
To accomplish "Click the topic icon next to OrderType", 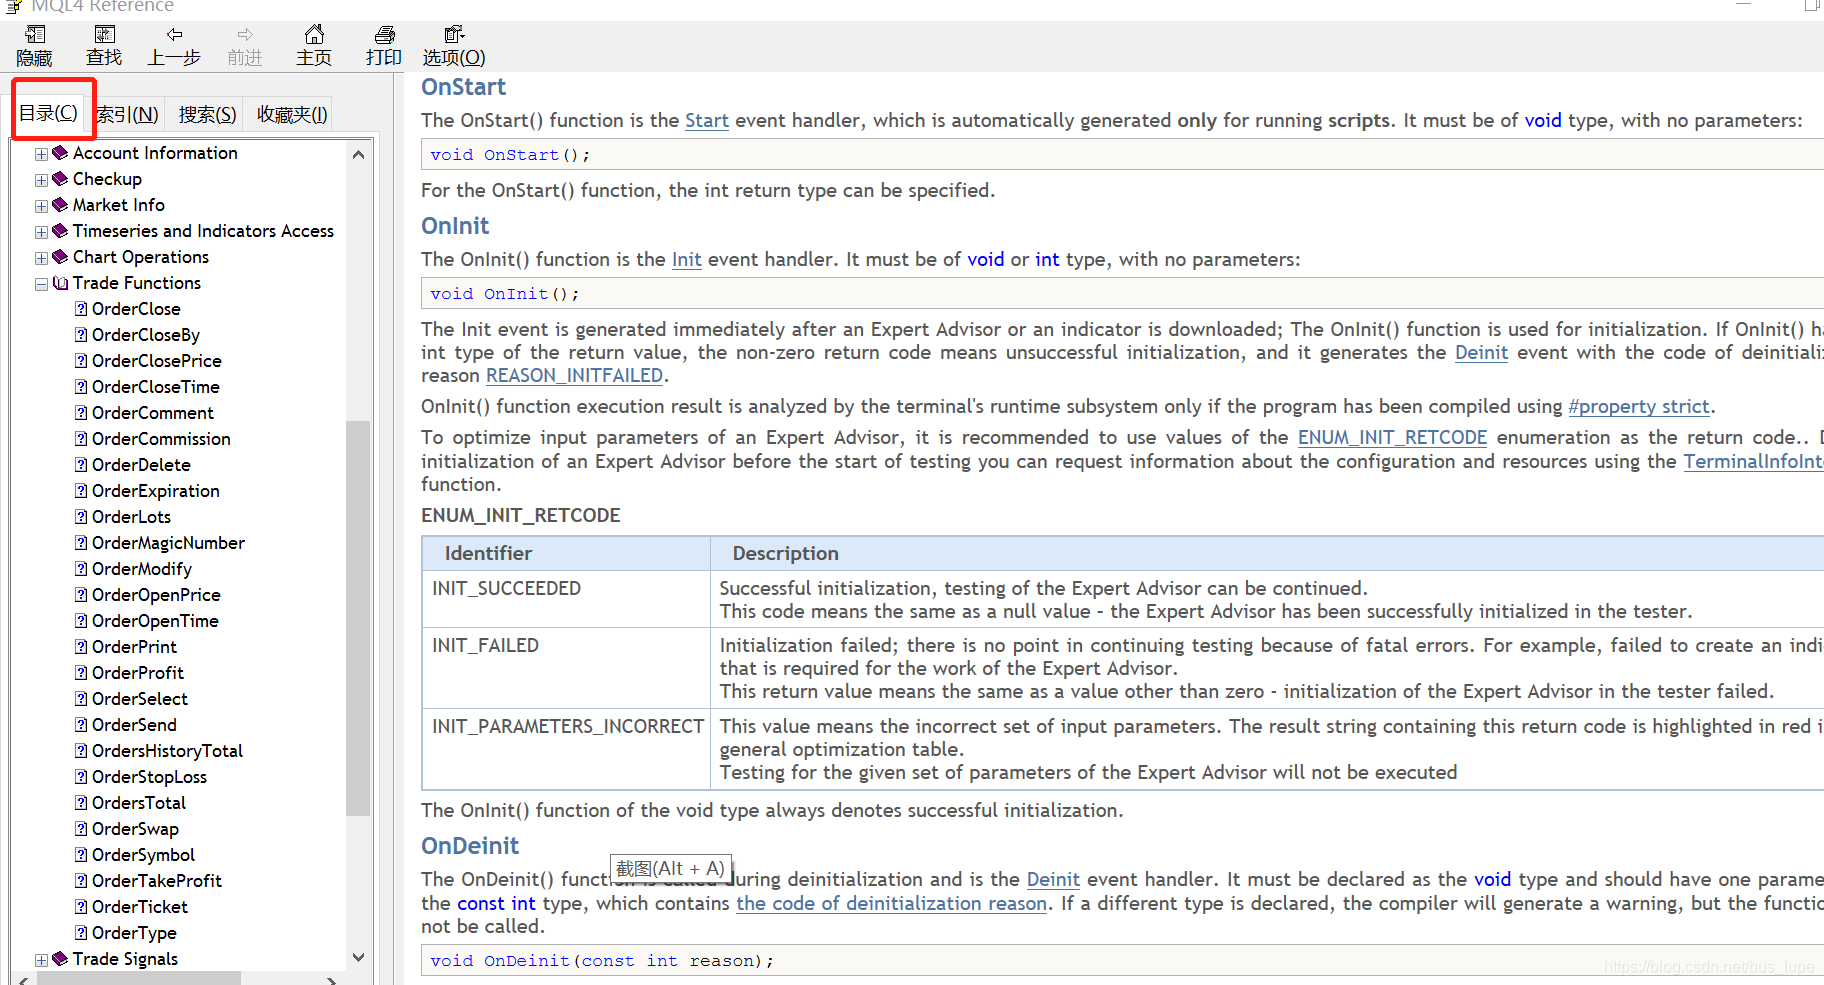I will [81, 933].
